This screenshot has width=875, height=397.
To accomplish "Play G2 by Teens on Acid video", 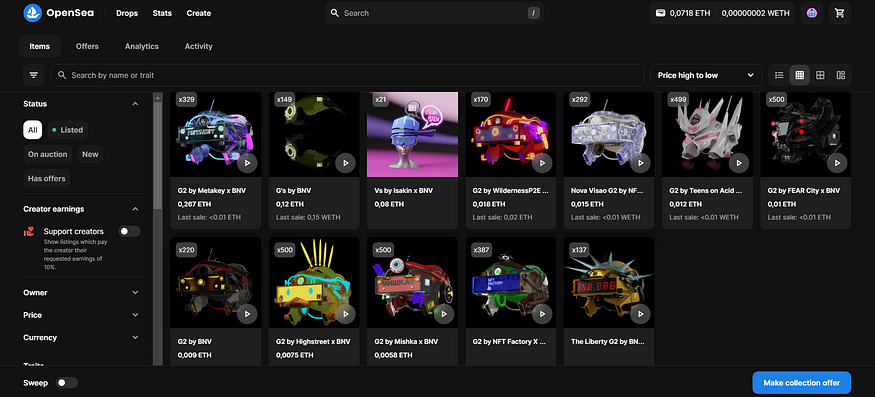I will tap(739, 163).
